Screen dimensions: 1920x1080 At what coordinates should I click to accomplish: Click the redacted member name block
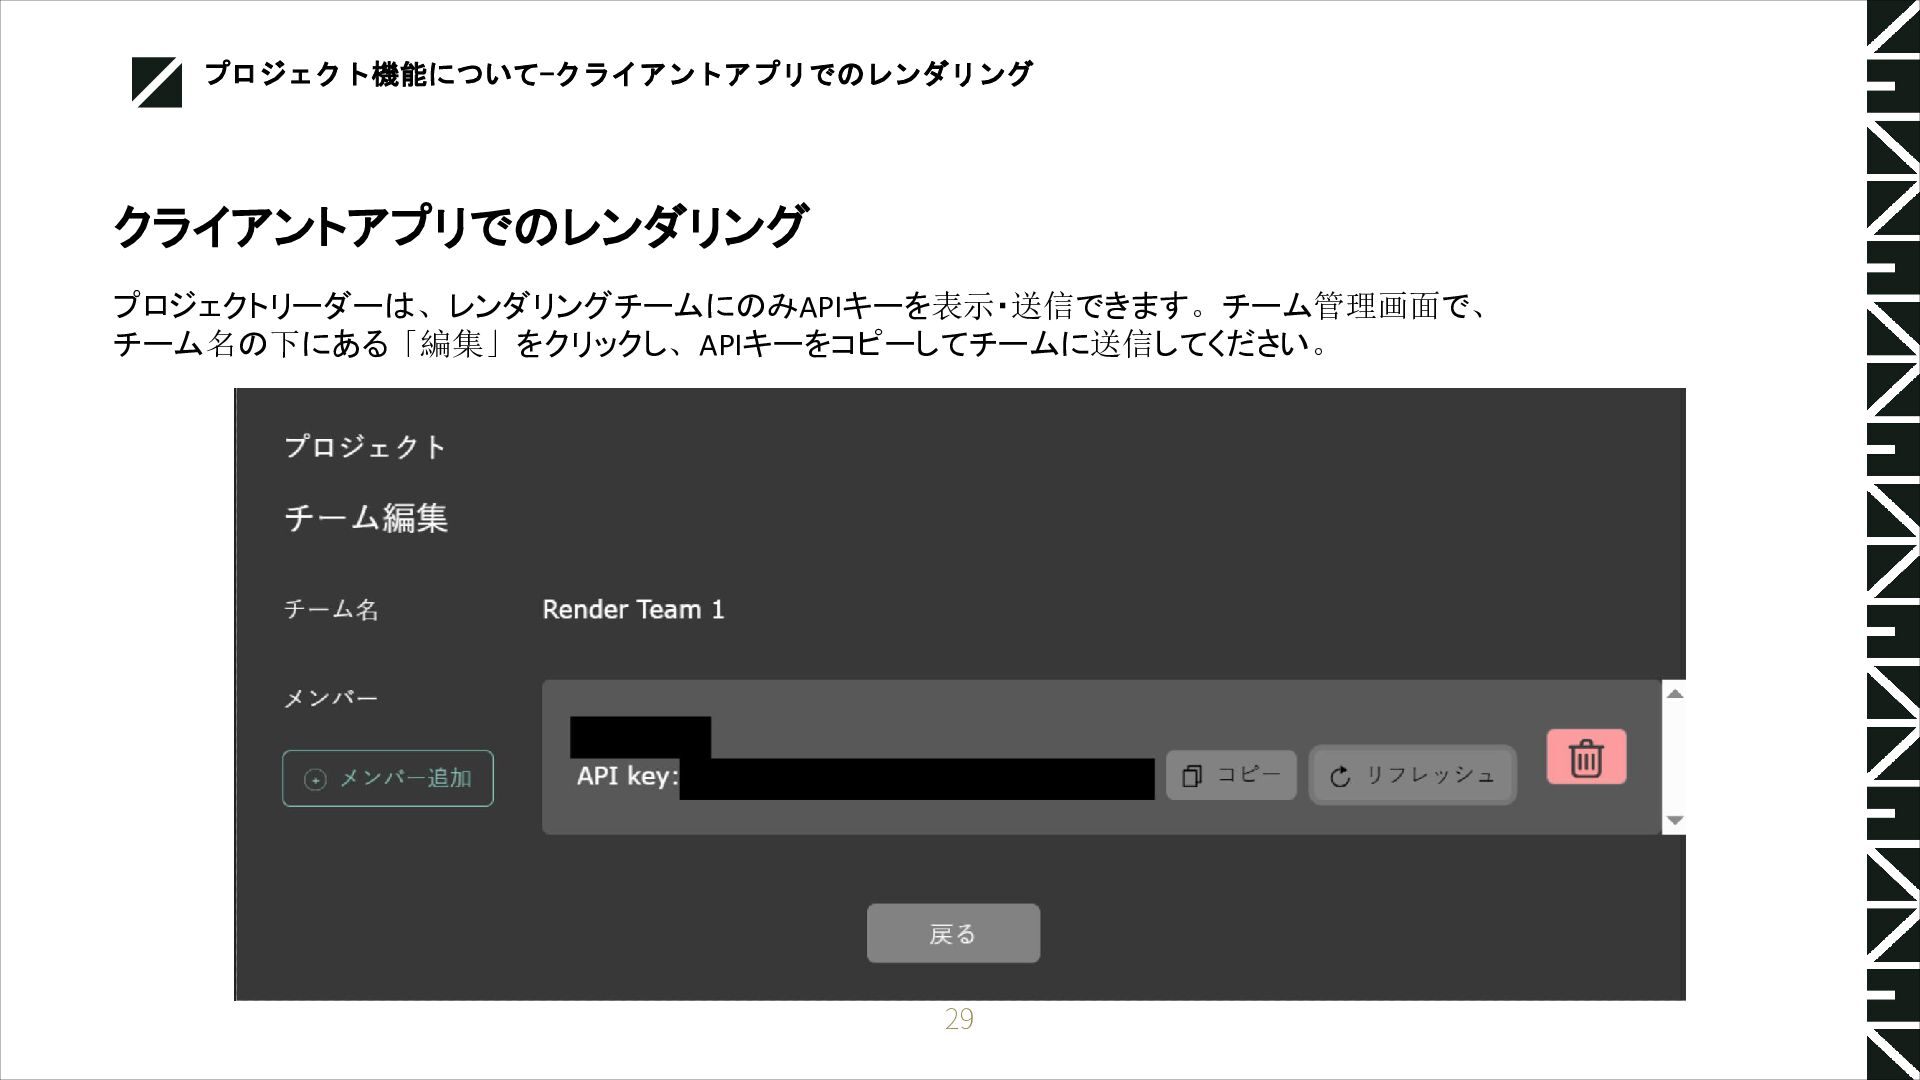pyautogui.click(x=640, y=736)
